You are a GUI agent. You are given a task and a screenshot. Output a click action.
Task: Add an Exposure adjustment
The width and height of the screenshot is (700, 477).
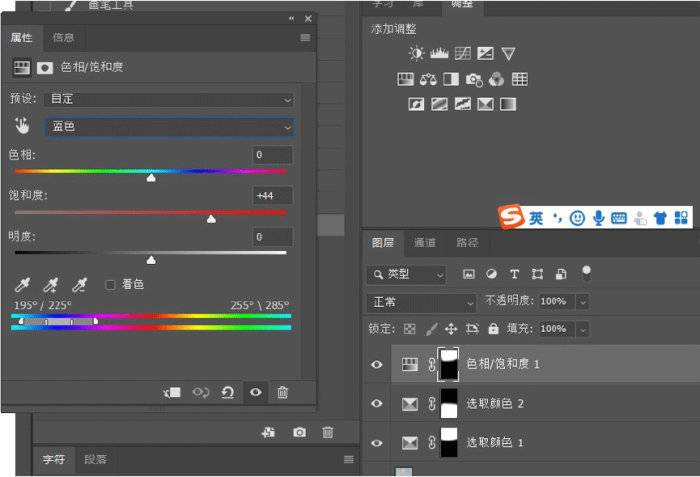(485, 54)
